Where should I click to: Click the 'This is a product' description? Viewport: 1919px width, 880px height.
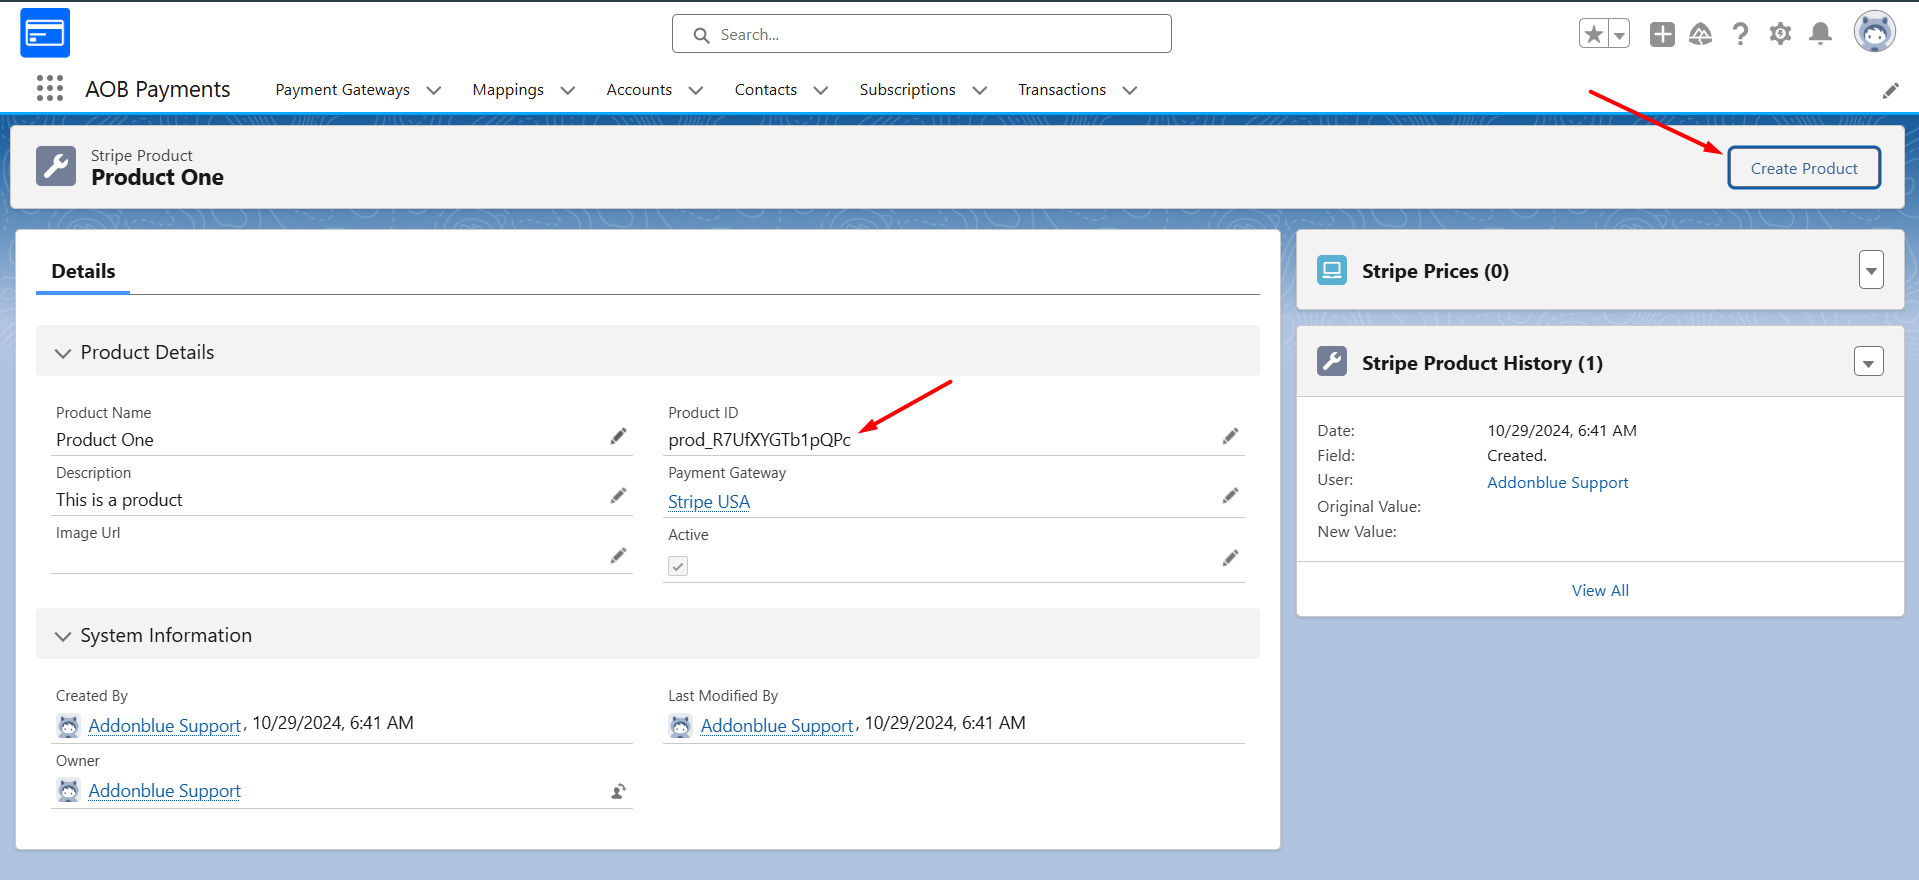point(119,500)
